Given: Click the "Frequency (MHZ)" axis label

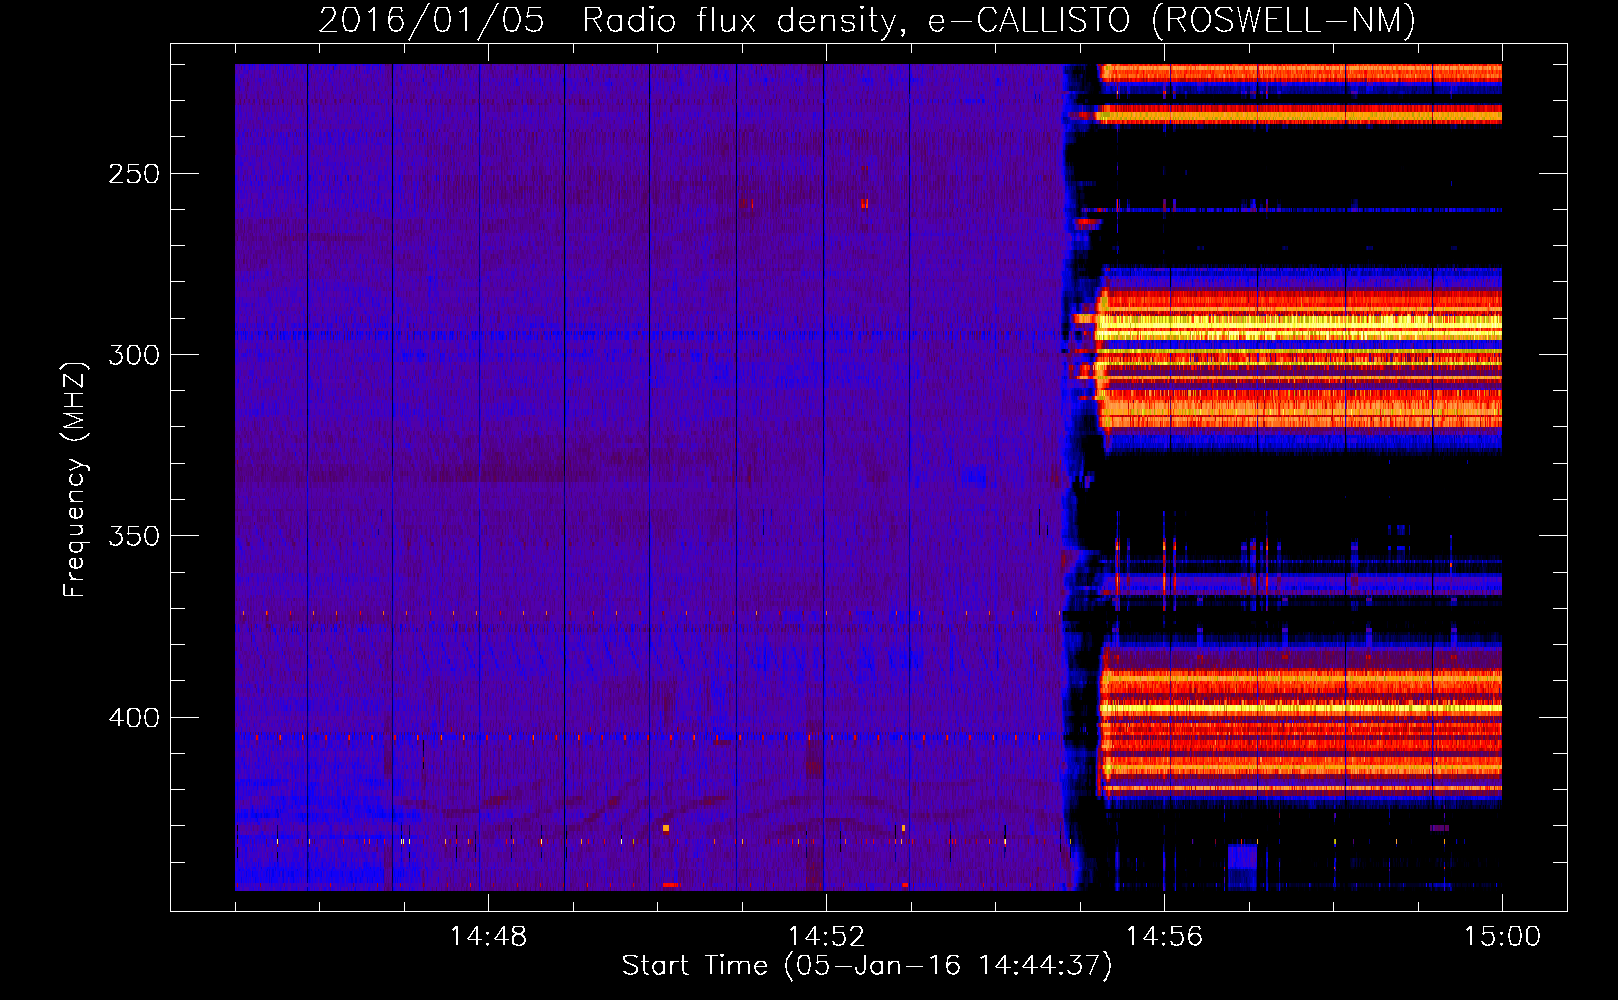Looking at the screenshot, I should pos(75,479).
